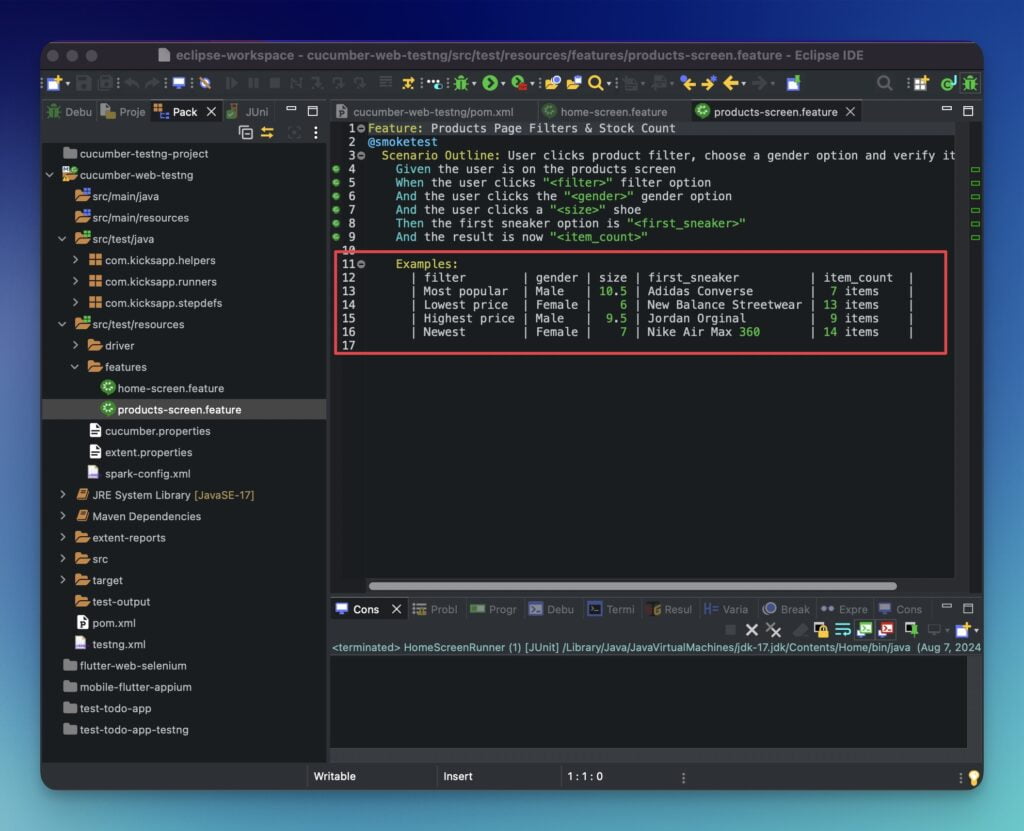The height and width of the screenshot is (831, 1024).
Task: Select the testng.xml file in tree
Action: click(119, 644)
